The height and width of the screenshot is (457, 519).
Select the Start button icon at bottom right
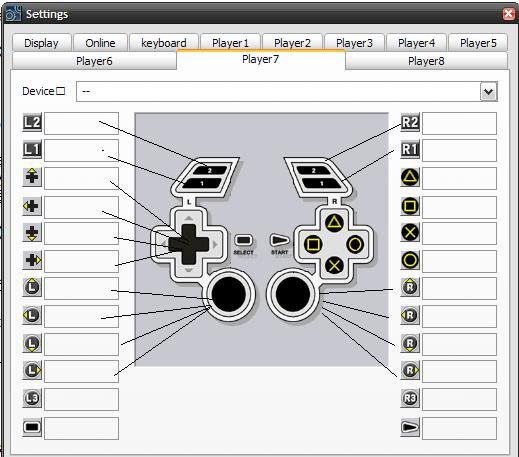coord(410,427)
